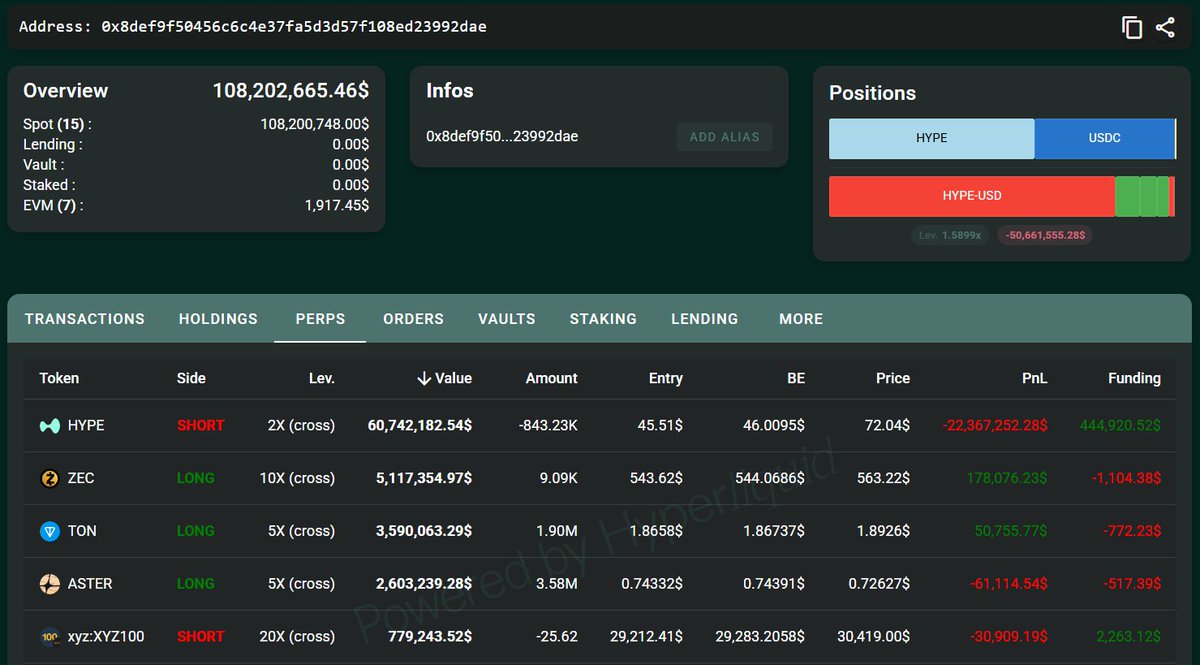
Task: Click the ZEC token name
Action: pyautogui.click(x=81, y=479)
